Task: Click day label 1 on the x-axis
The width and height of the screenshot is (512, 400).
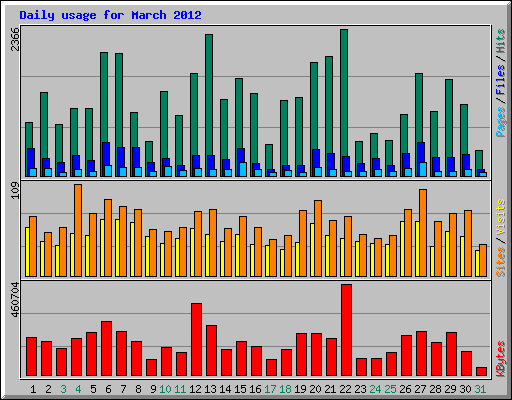Action: coord(33,389)
